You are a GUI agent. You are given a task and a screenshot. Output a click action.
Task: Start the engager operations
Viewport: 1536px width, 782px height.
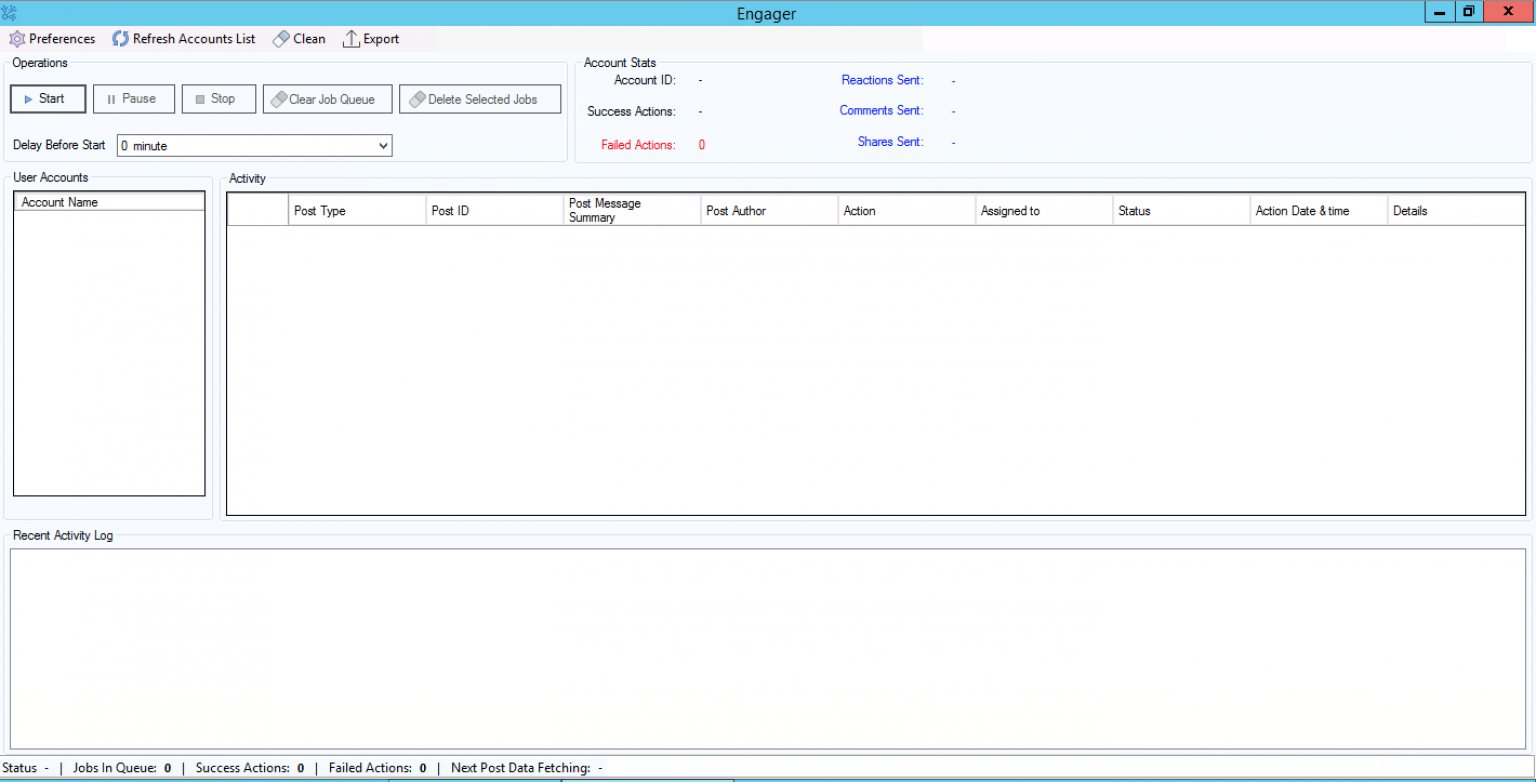(48, 99)
